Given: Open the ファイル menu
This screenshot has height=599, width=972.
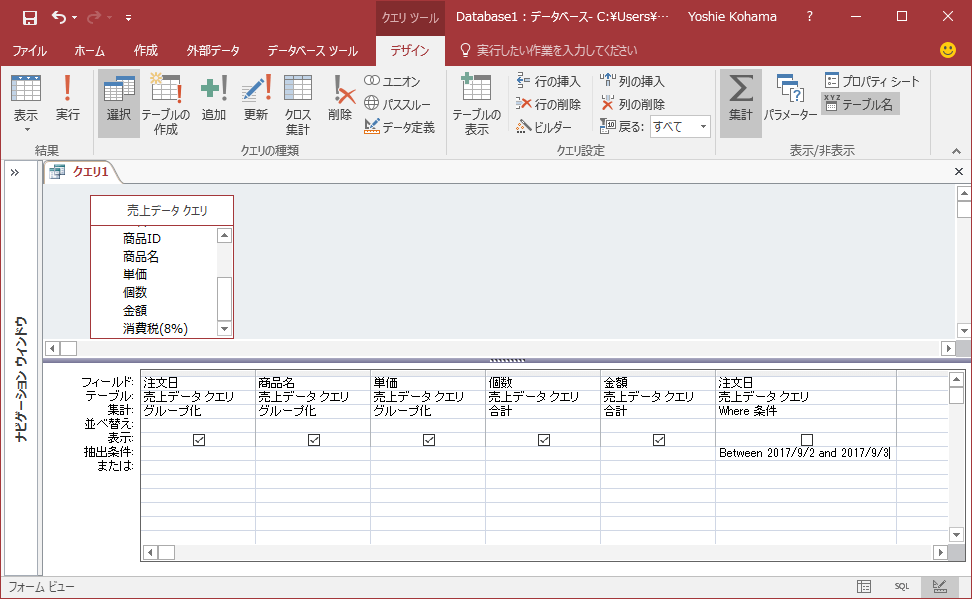Looking at the screenshot, I should (30, 51).
